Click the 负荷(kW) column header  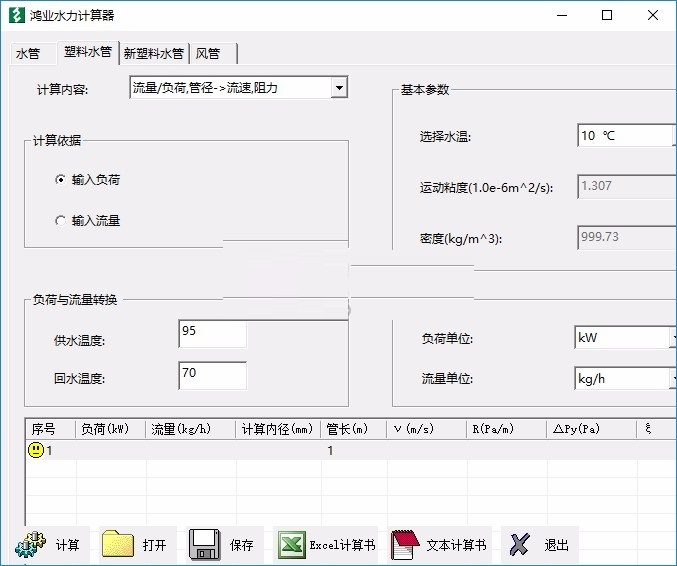111,429
